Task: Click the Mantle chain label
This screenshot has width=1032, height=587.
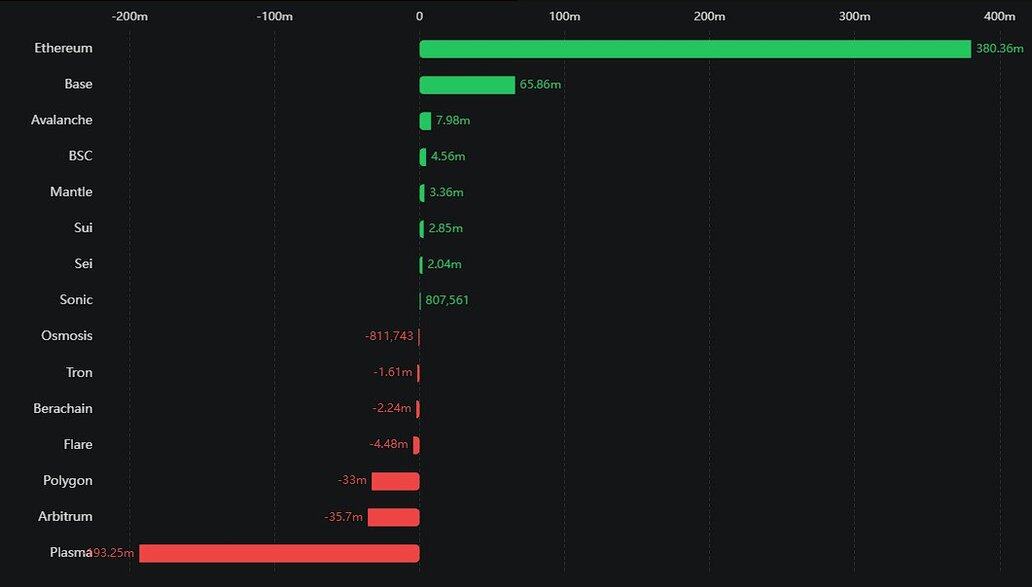Action: [x=71, y=192]
